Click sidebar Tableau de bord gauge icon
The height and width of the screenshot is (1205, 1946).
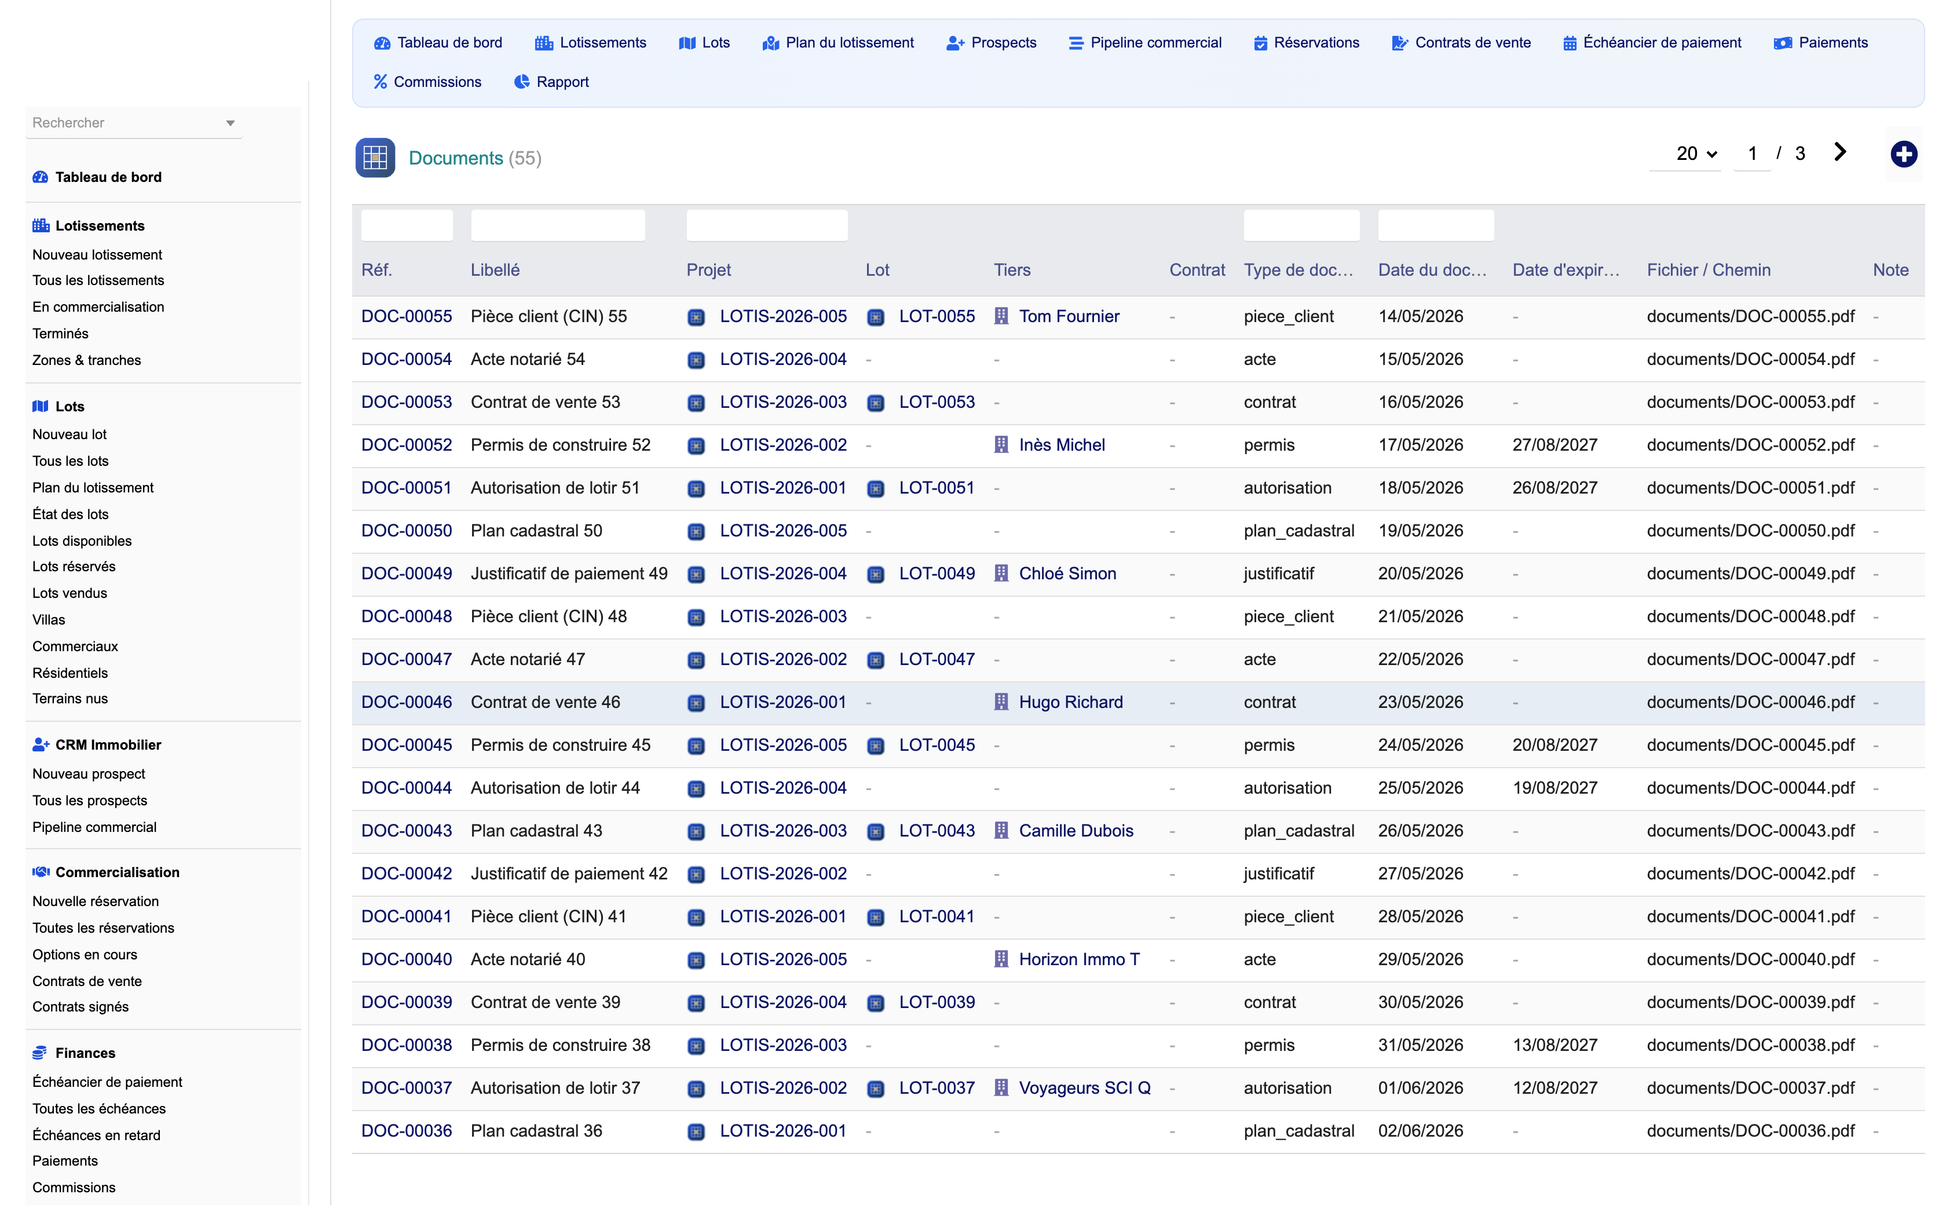[40, 177]
